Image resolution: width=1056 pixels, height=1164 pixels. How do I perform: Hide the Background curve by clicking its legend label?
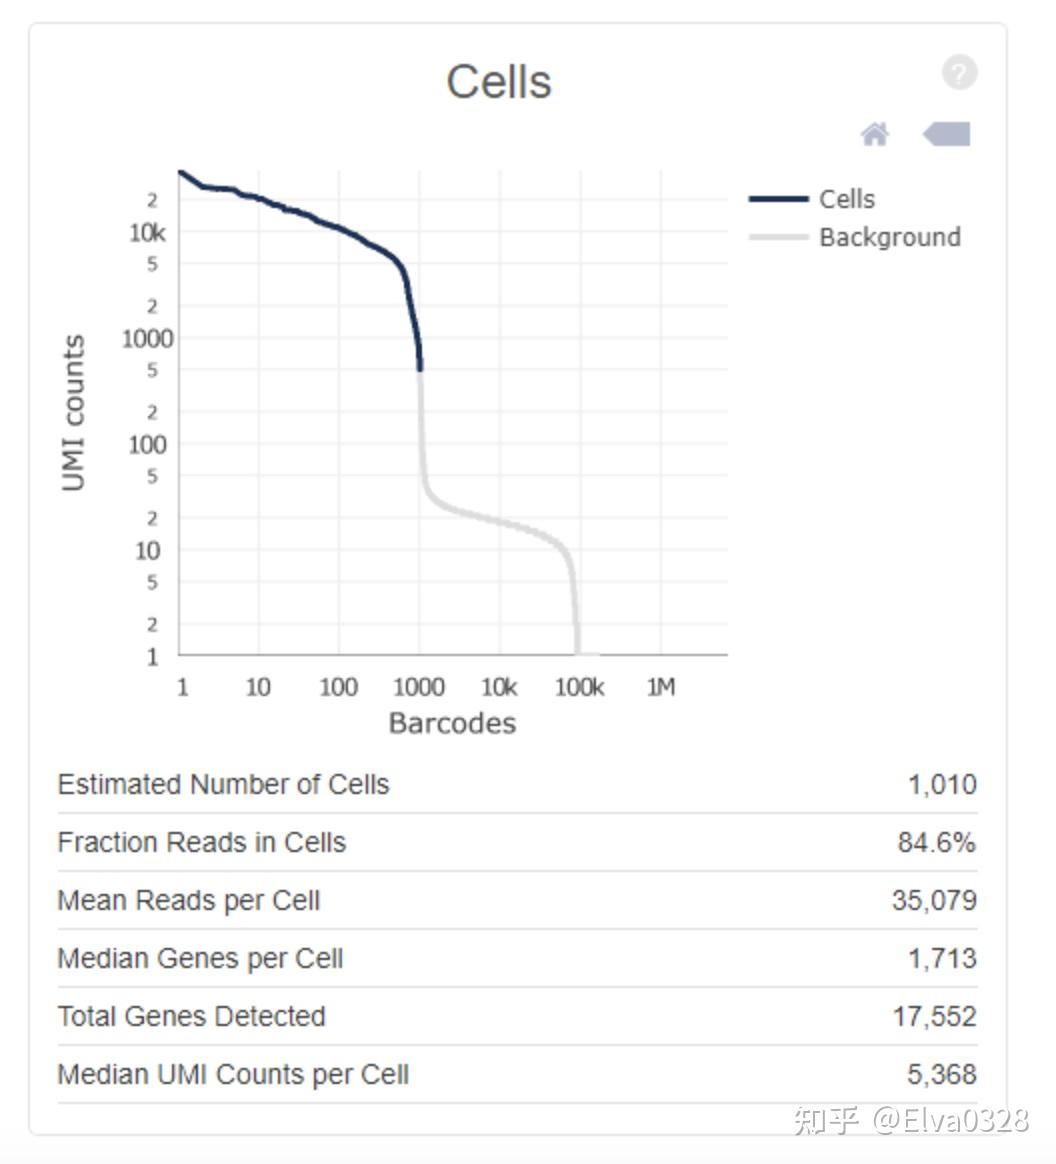[x=889, y=237]
